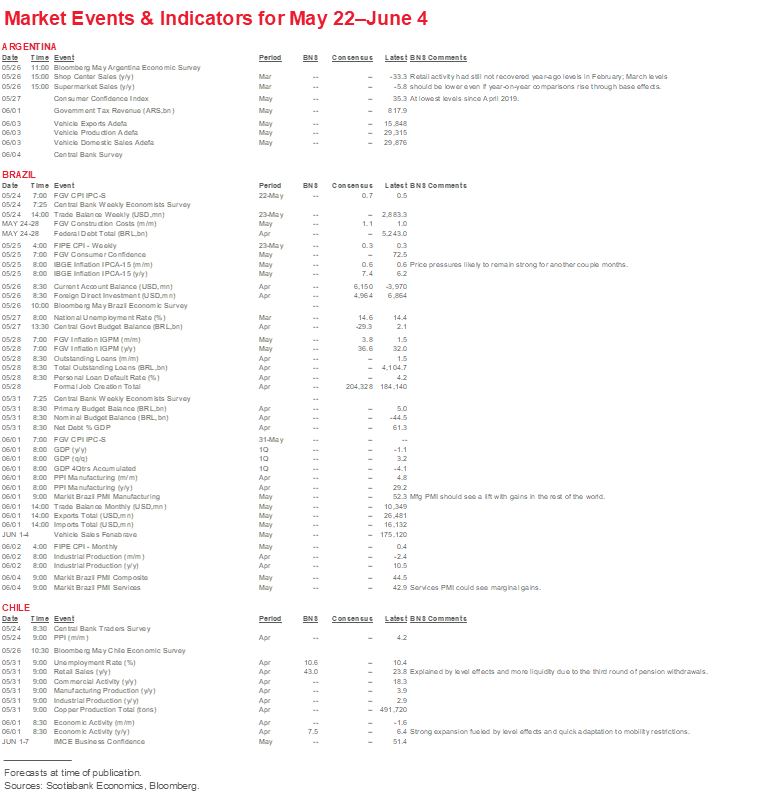The width and height of the screenshot is (765, 808).
Task: Click the Sources: Scotiabank Economics, Bloomberg footnote
Action: pos(101,786)
